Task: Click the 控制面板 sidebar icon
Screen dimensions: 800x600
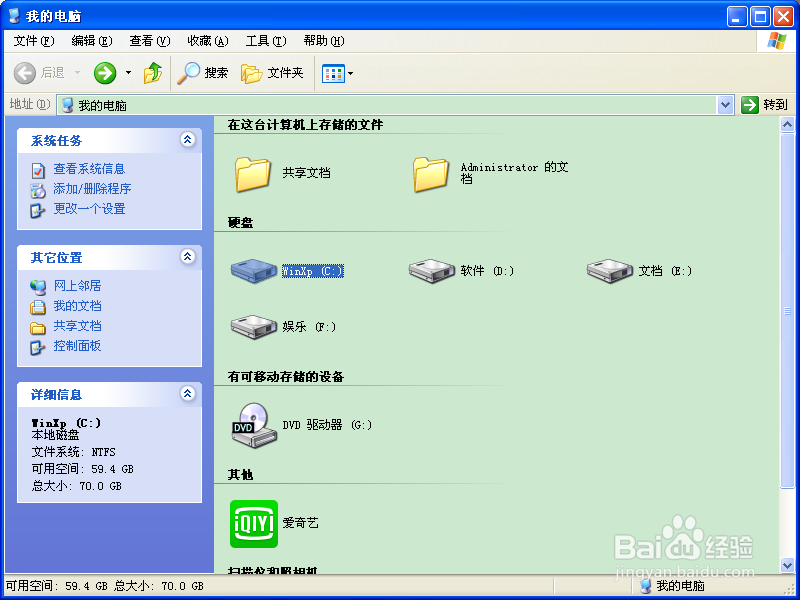Action: pyautogui.click(x=38, y=347)
